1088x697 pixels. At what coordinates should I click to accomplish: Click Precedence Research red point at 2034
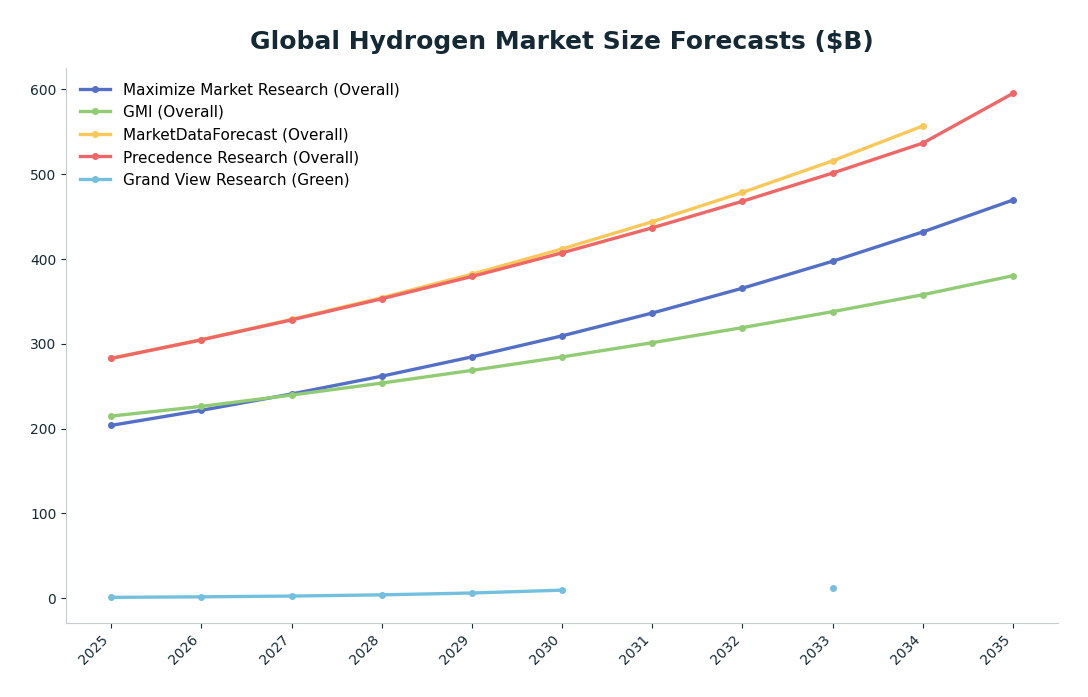tap(923, 143)
